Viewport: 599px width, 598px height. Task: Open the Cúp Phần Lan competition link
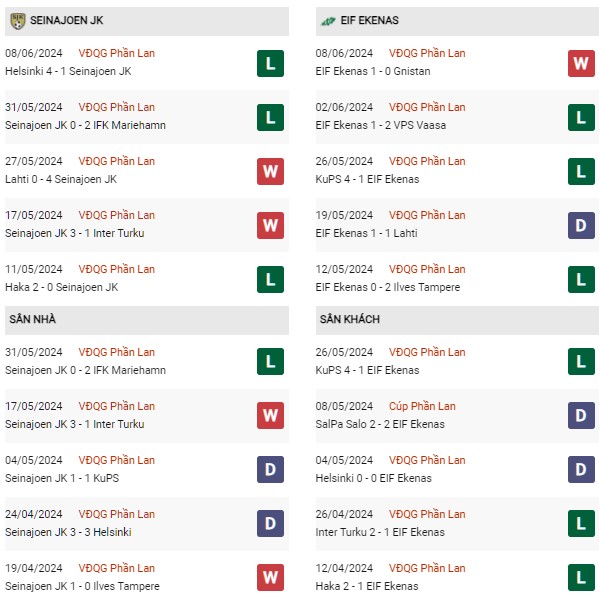(x=422, y=406)
